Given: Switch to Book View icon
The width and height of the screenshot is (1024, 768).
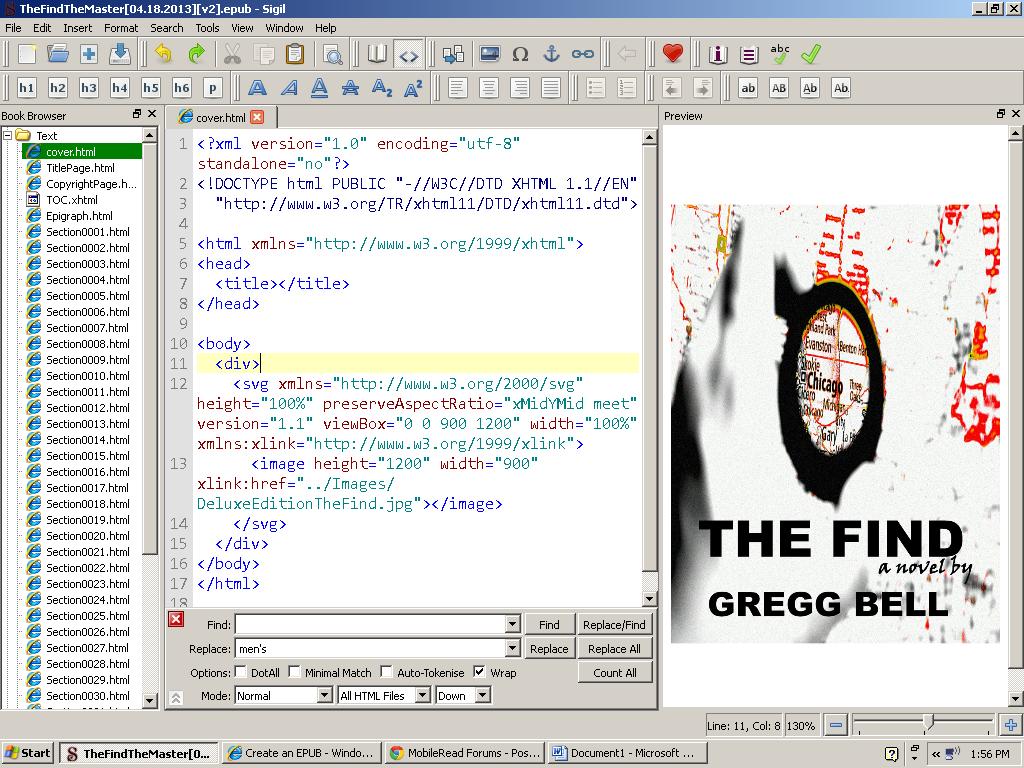Looking at the screenshot, I should pos(377,54).
